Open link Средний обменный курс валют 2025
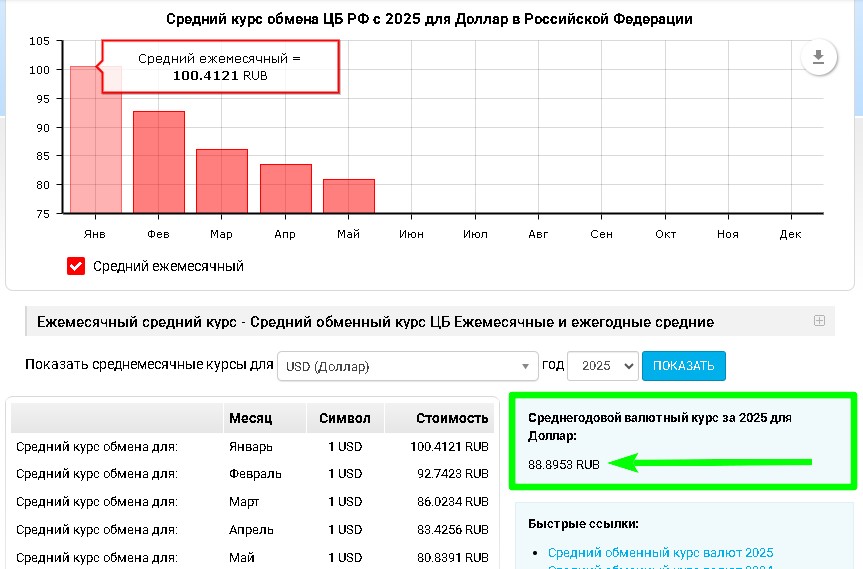The height and width of the screenshot is (569, 863). 660,553
